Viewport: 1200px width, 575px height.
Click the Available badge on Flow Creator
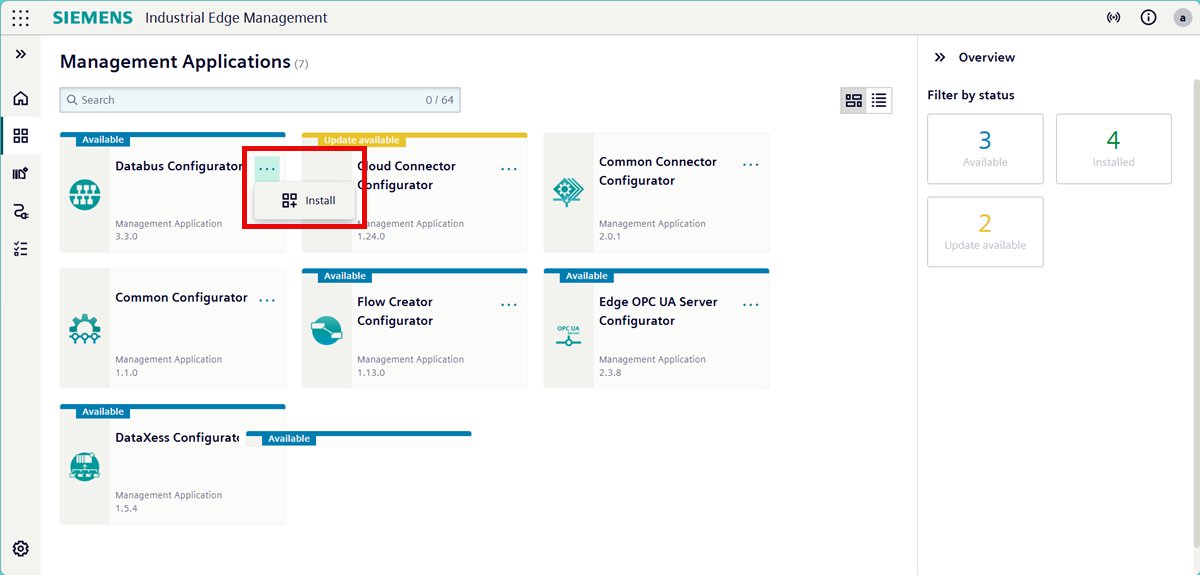[x=345, y=276]
